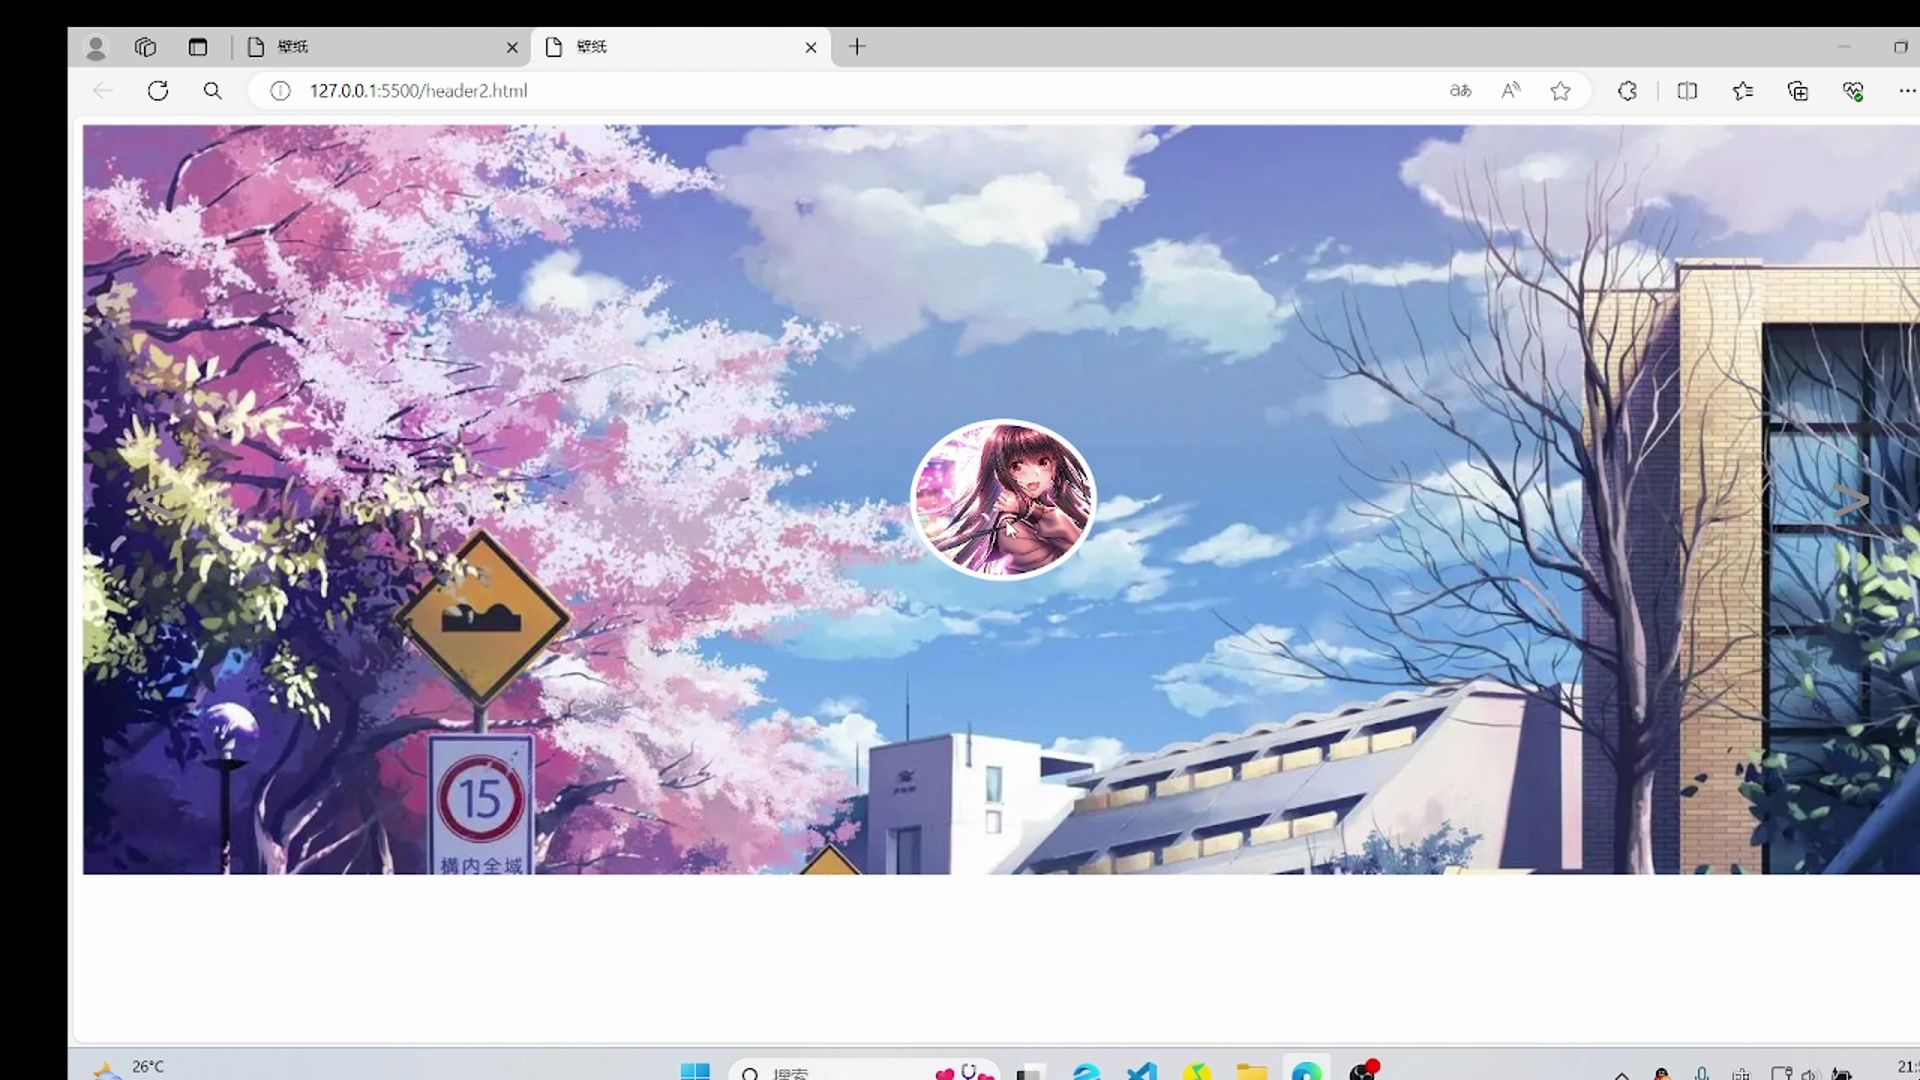1920x1080 pixels.
Task: Start Read aloud from address bar
Action: click(1511, 91)
